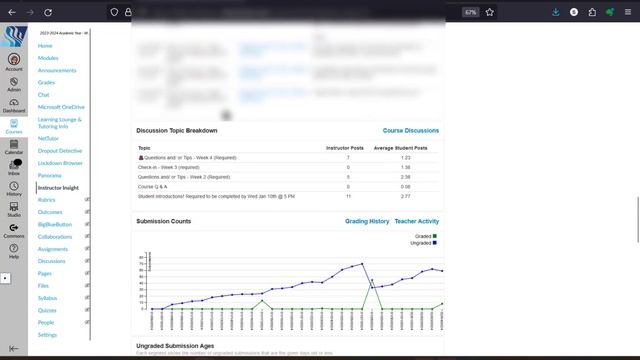
Task: Open Calendar in global navigation
Action: 14,147
